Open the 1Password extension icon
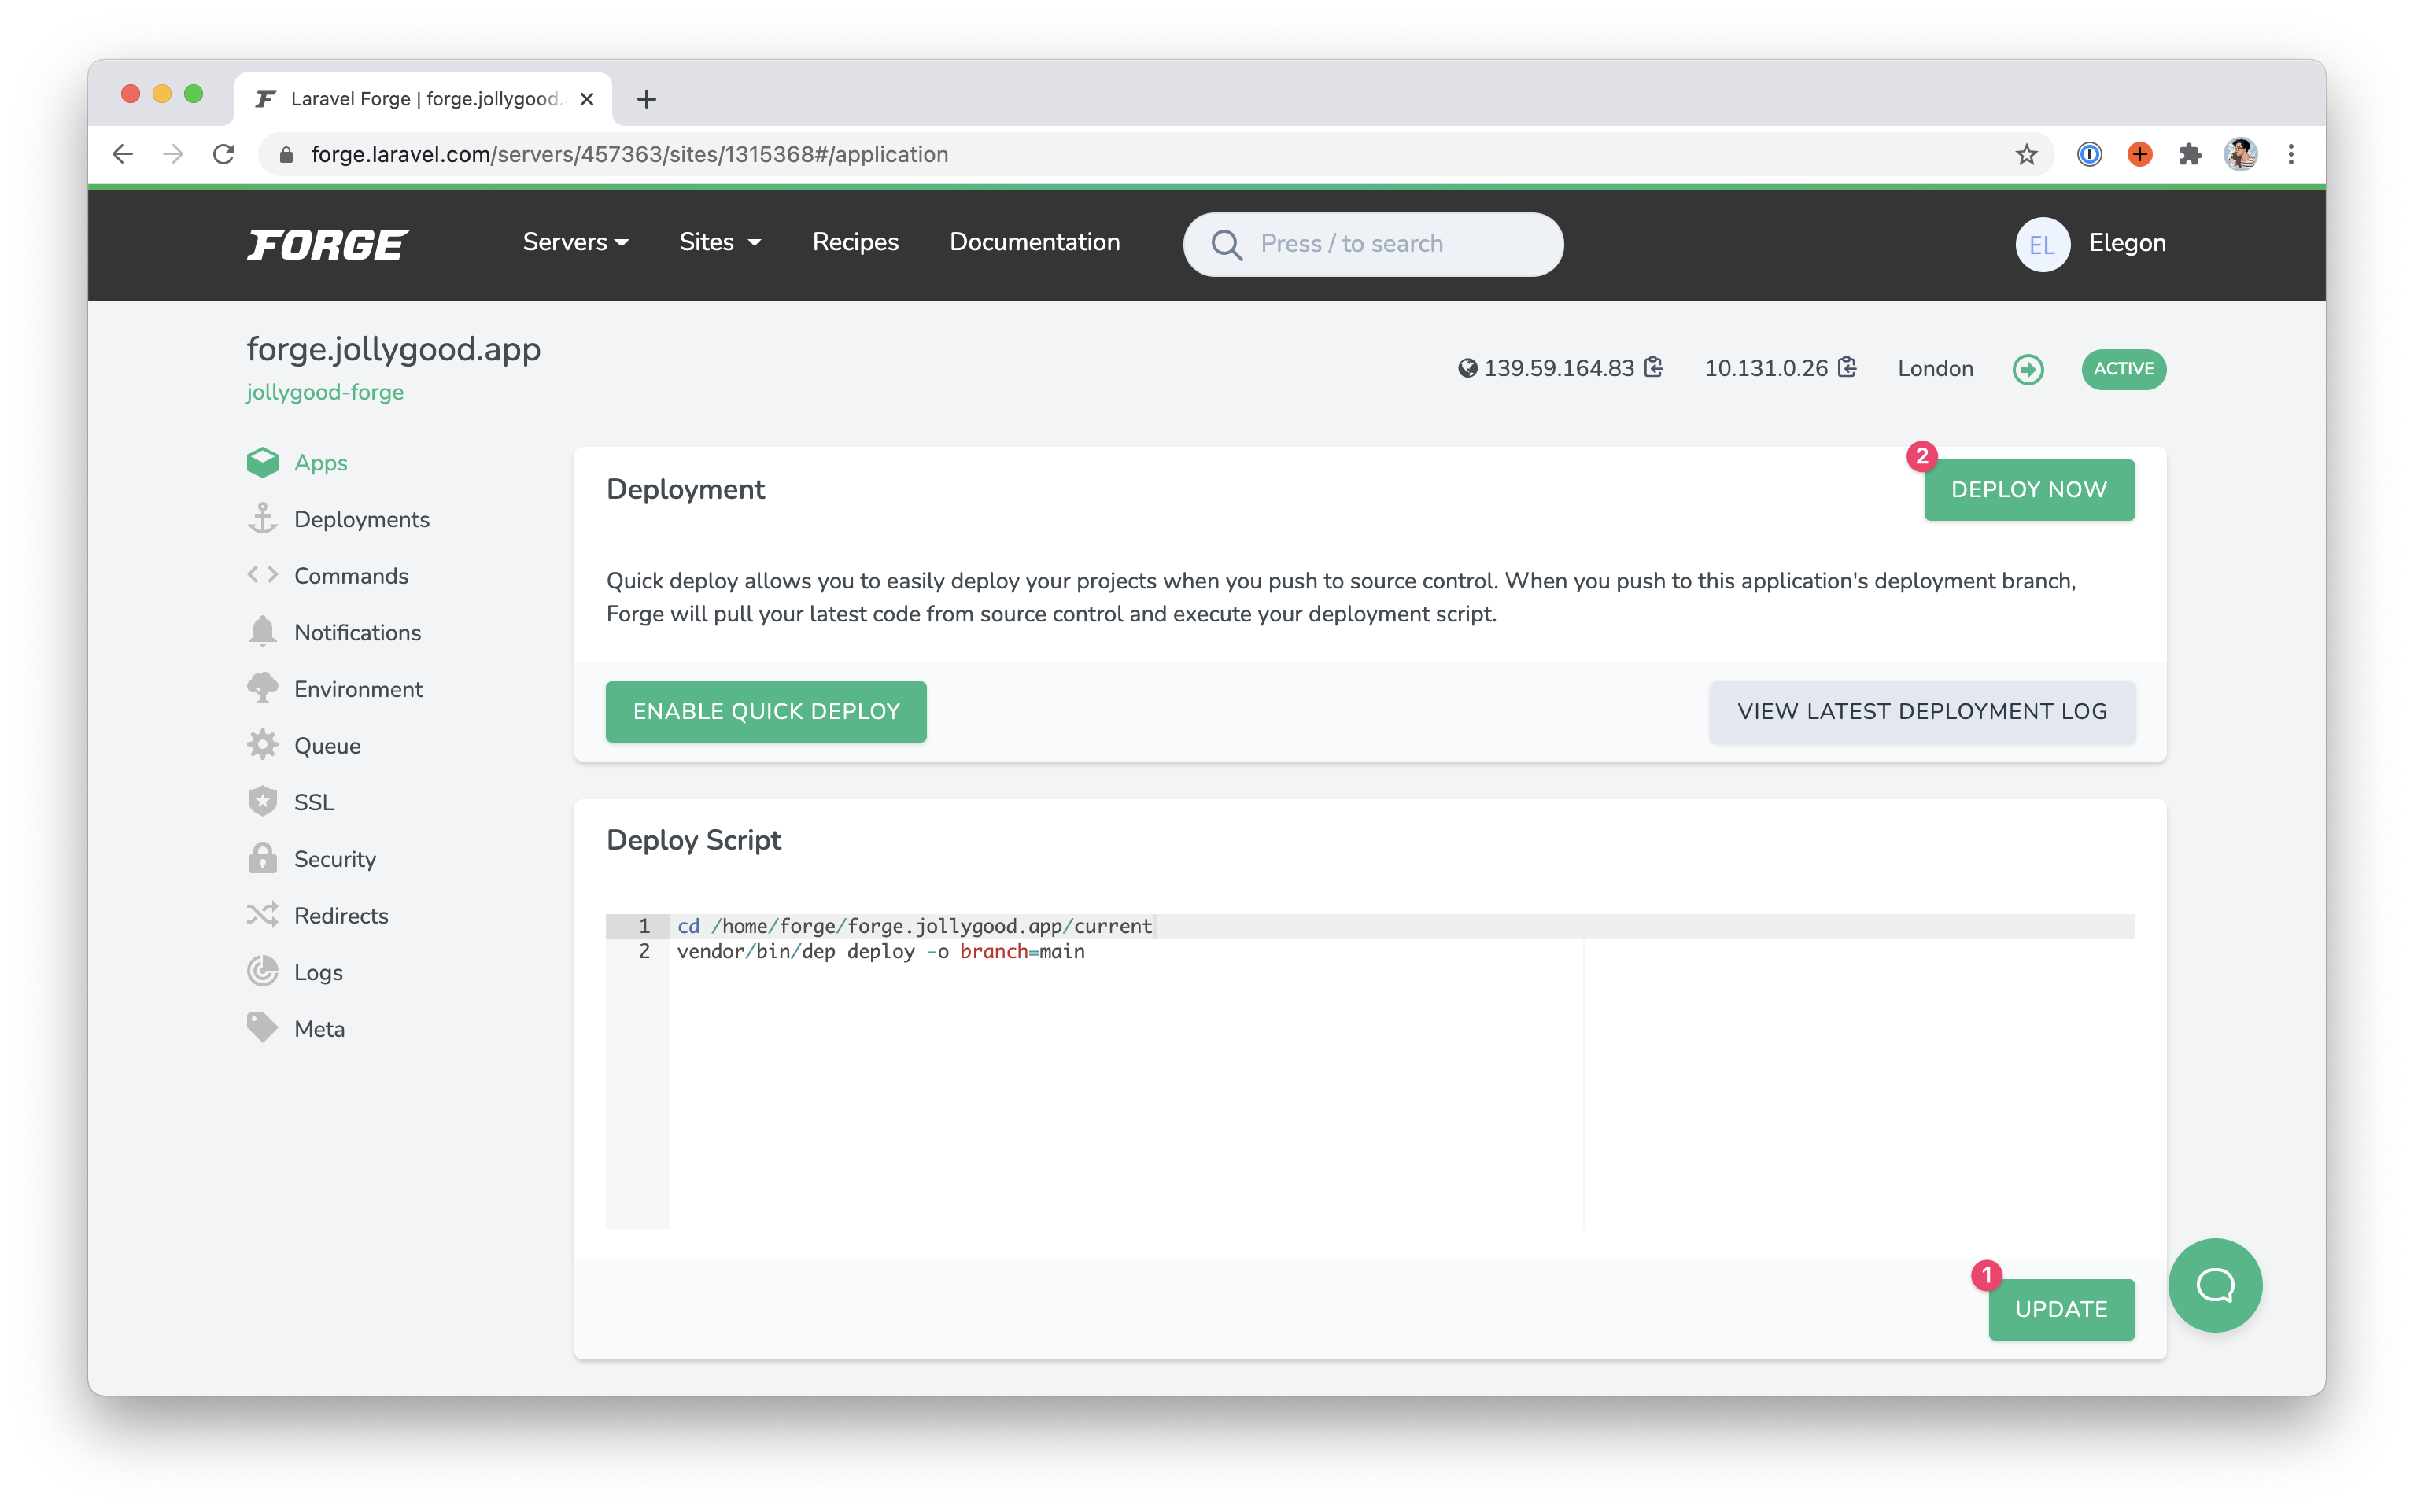This screenshot has height=1512, width=2414. pos(2088,154)
